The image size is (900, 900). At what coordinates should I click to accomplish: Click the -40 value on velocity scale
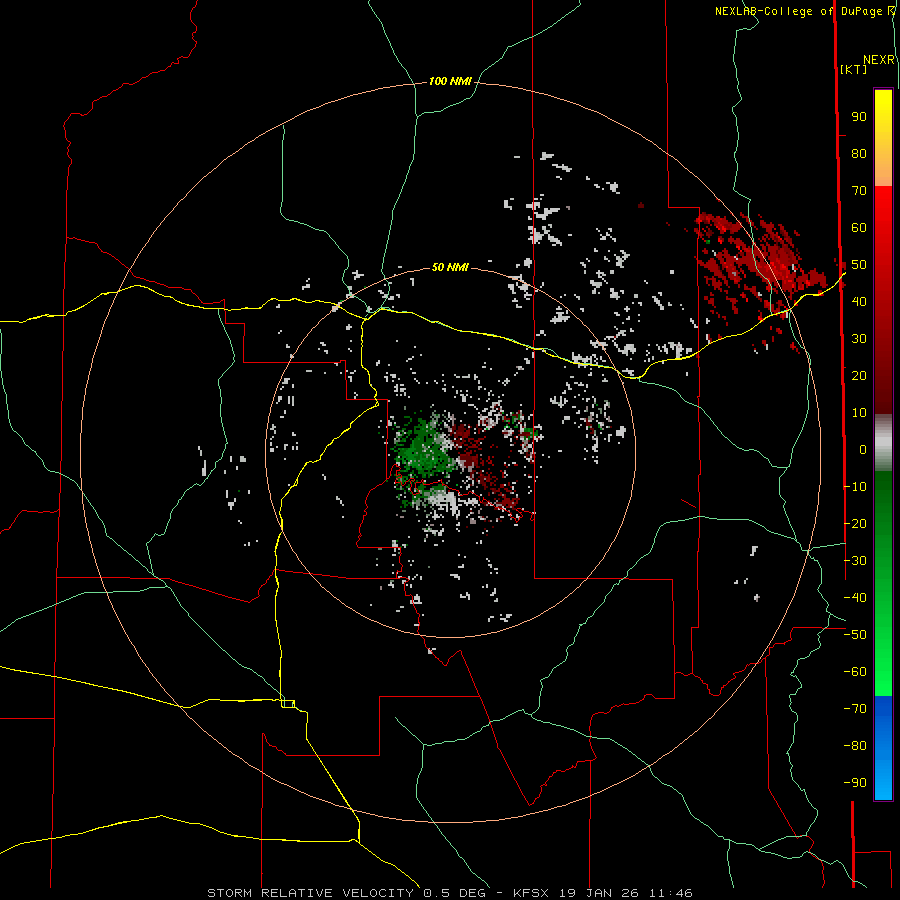tap(855, 598)
